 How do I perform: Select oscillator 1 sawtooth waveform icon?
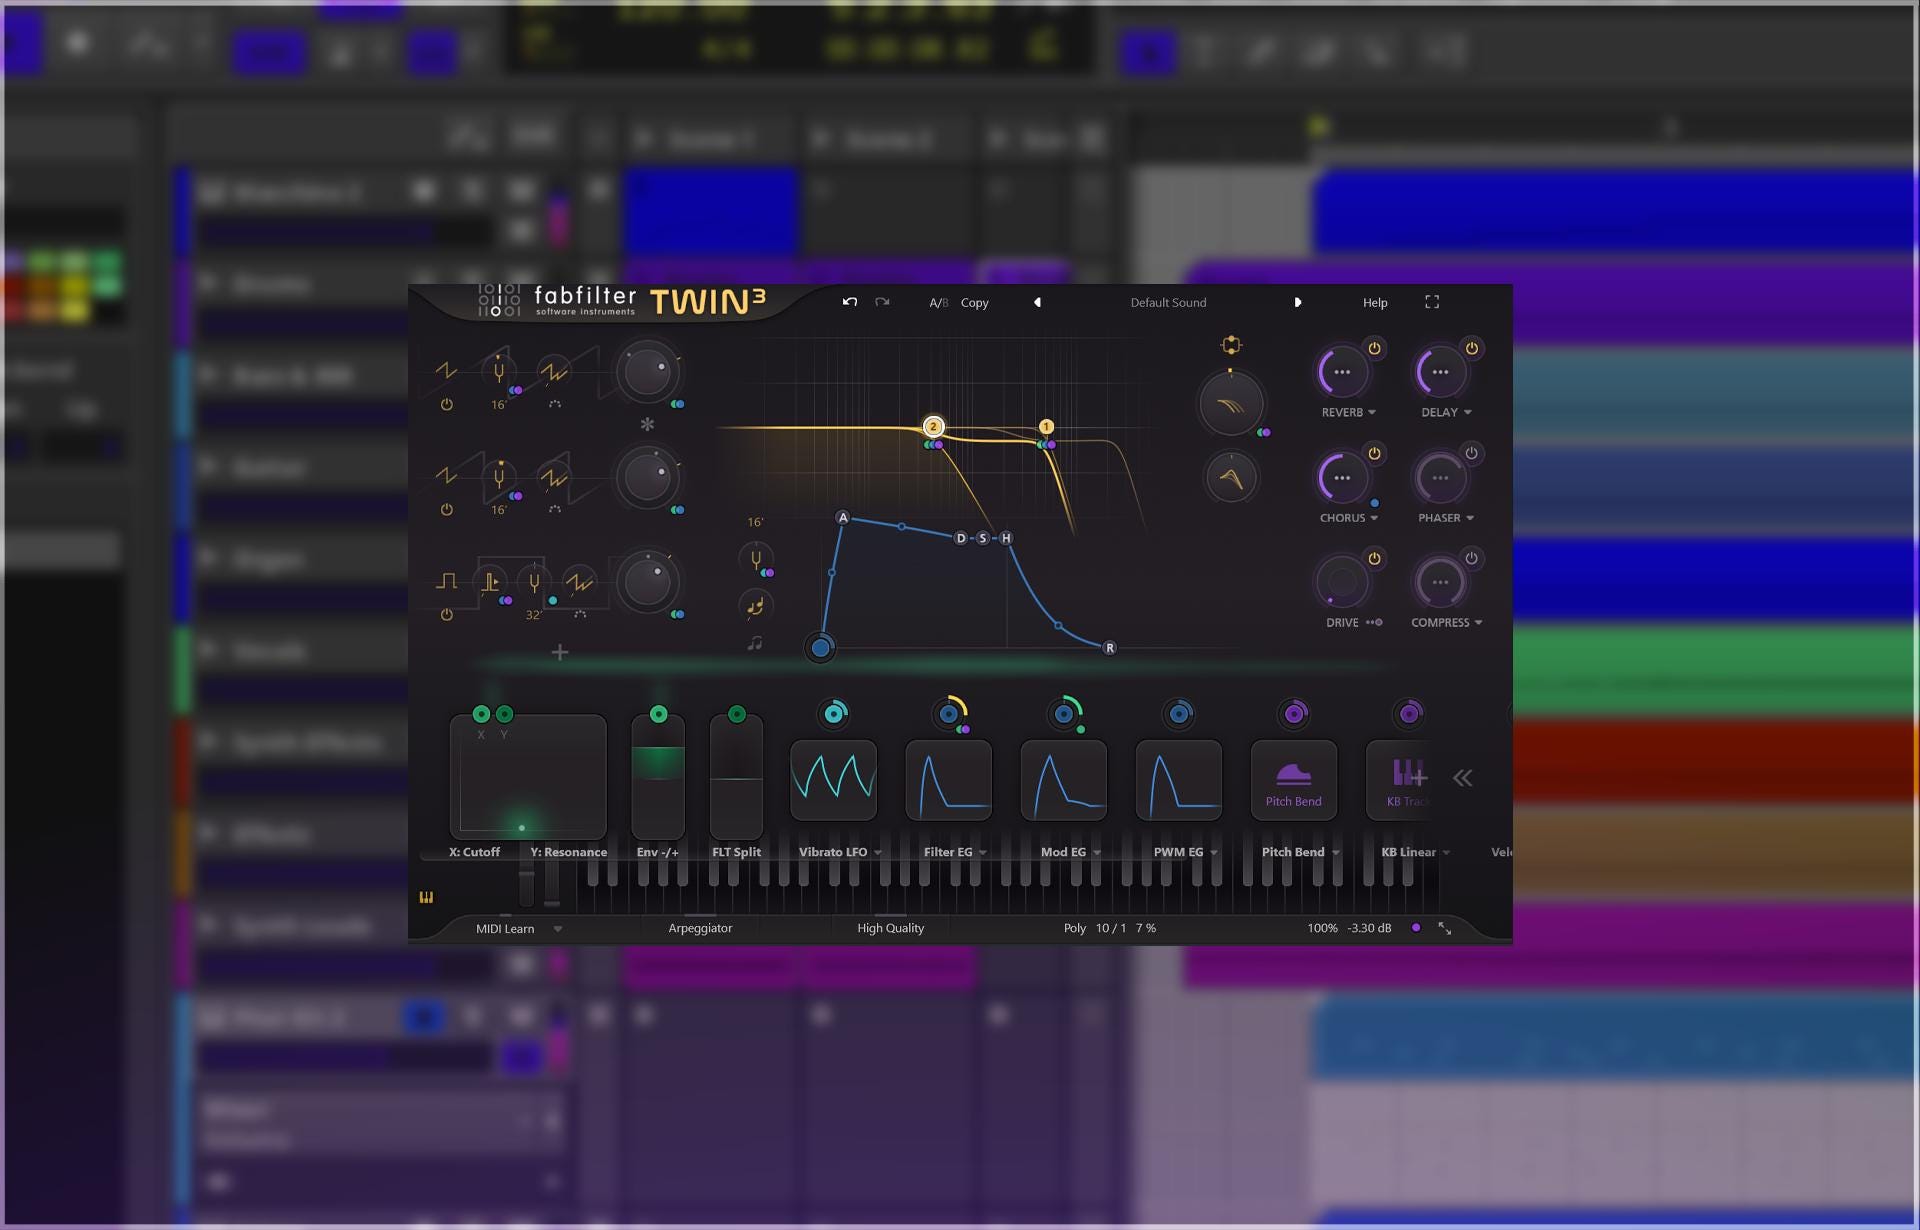446,371
